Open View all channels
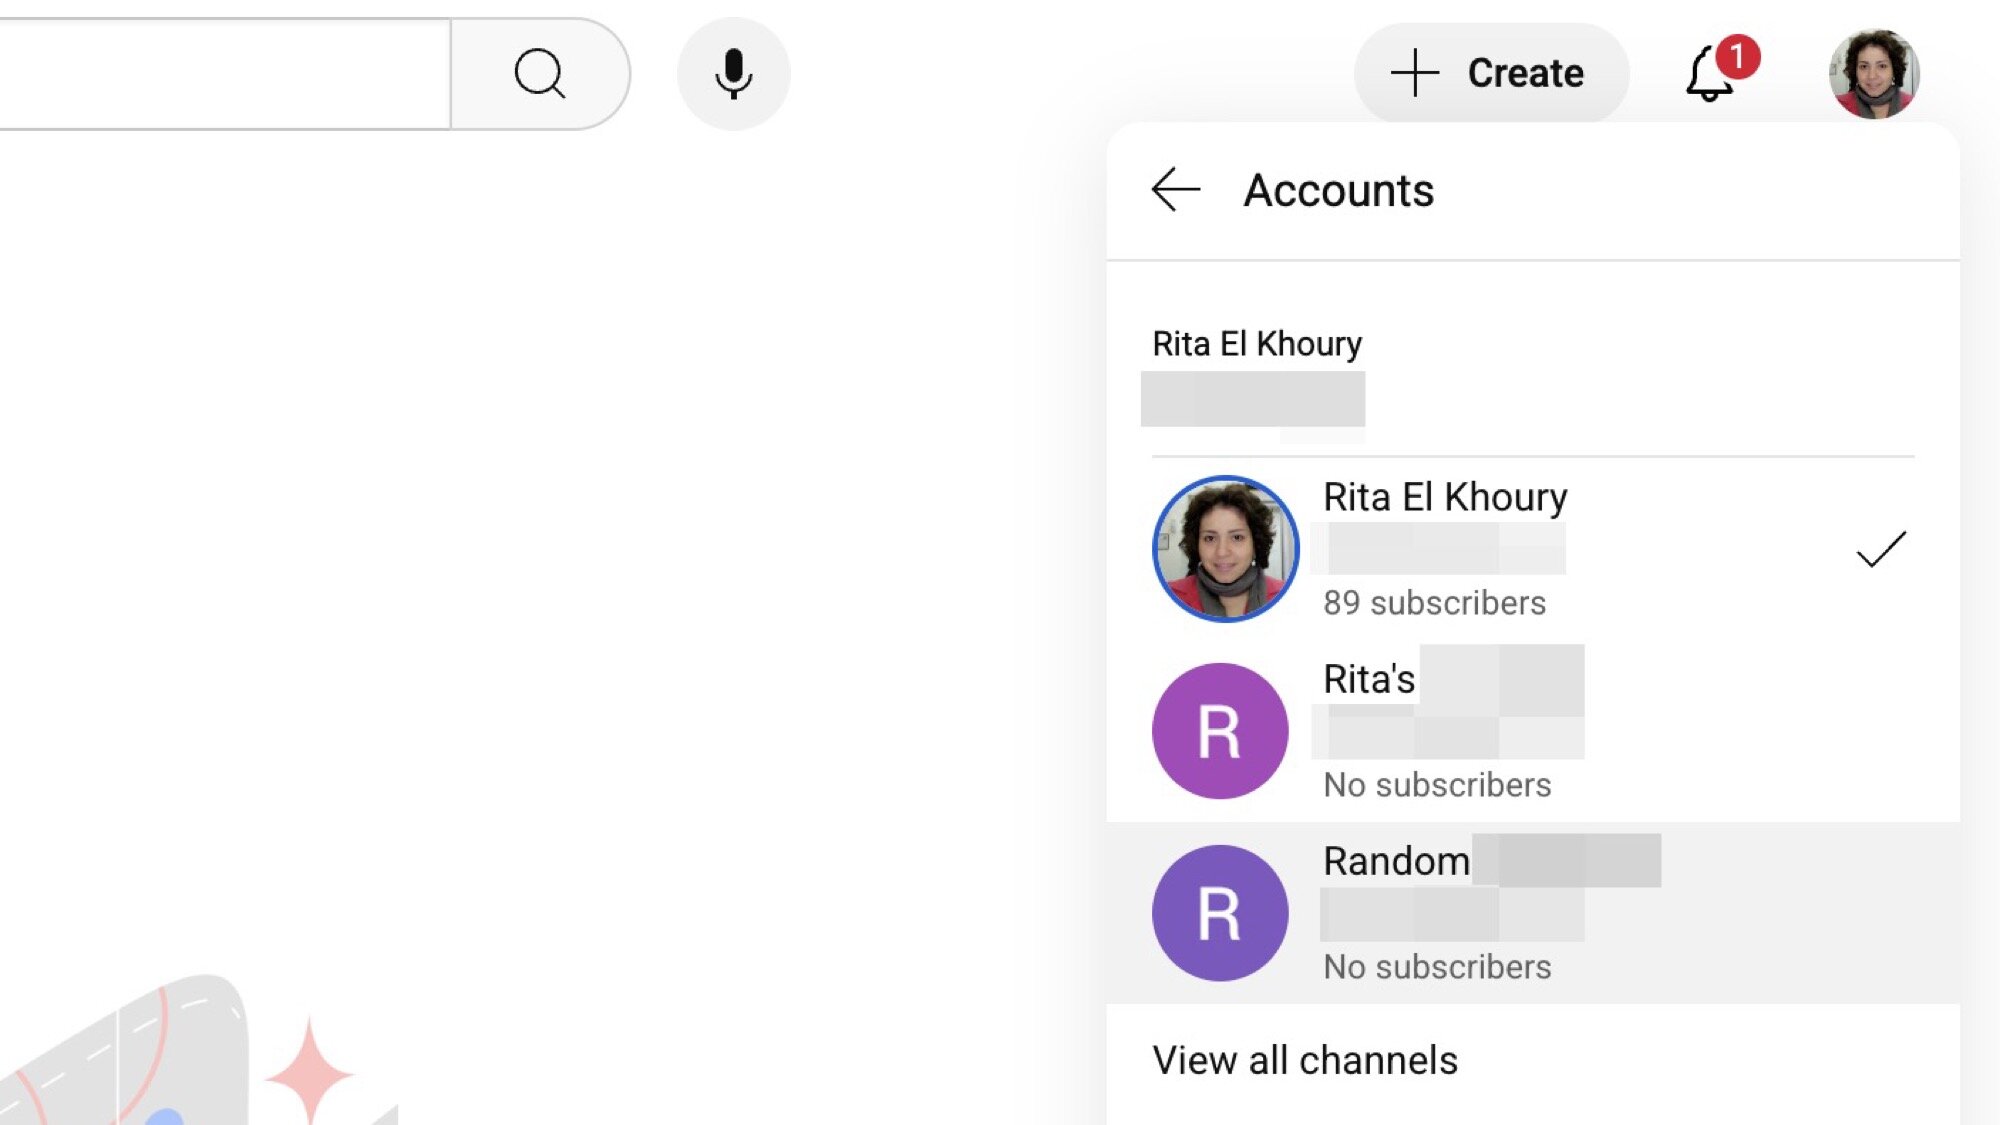2000x1125 pixels. click(x=1305, y=1060)
